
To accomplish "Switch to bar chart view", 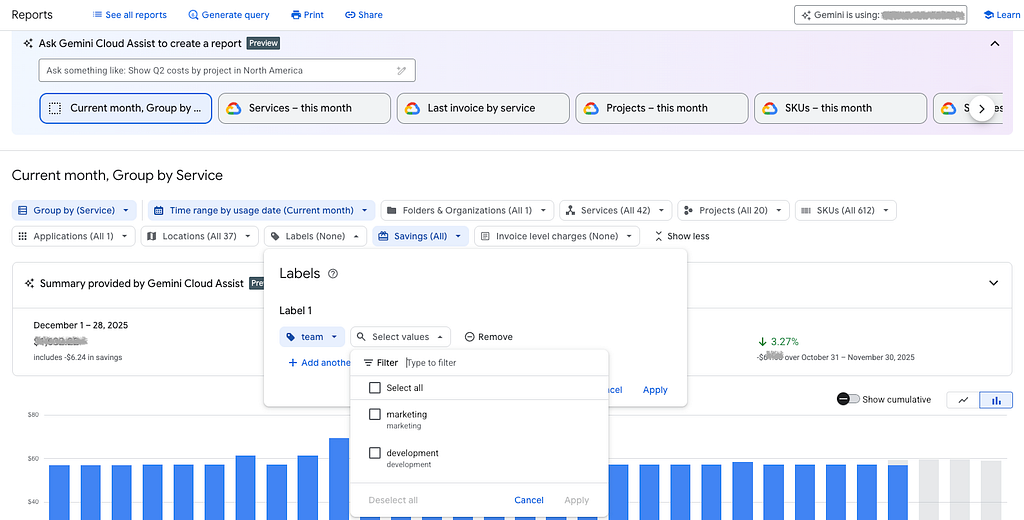I will [997, 400].
